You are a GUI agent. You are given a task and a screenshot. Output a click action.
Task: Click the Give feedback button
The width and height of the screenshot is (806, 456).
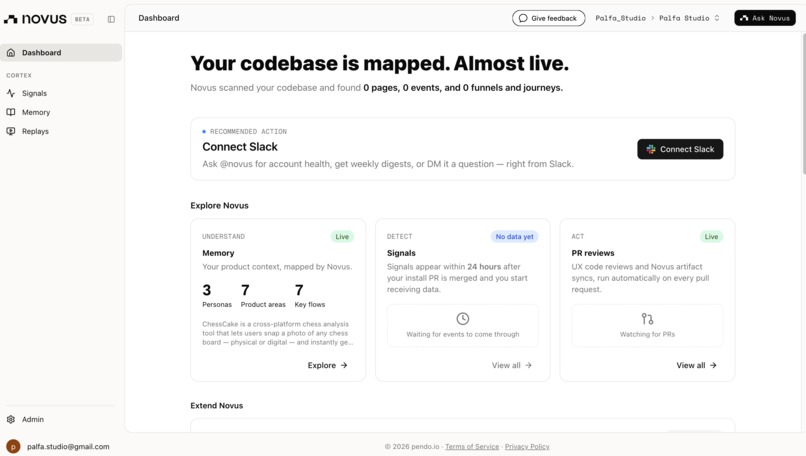pyautogui.click(x=548, y=18)
